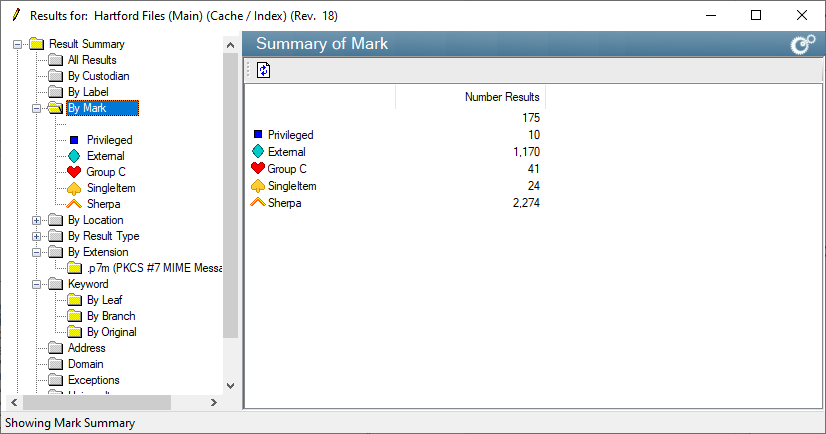This screenshot has height=434, width=826.
Task: Select the teal diamond External mark in tree
Action: pos(105,156)
